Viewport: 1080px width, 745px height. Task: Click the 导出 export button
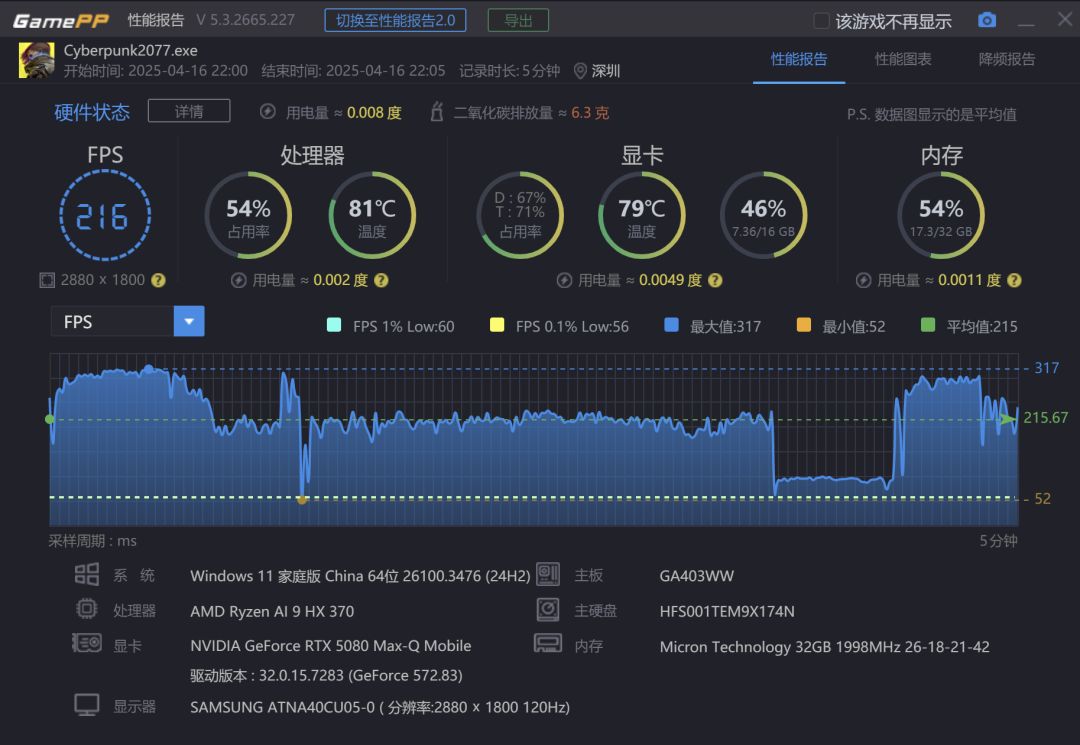pos(518,20)
